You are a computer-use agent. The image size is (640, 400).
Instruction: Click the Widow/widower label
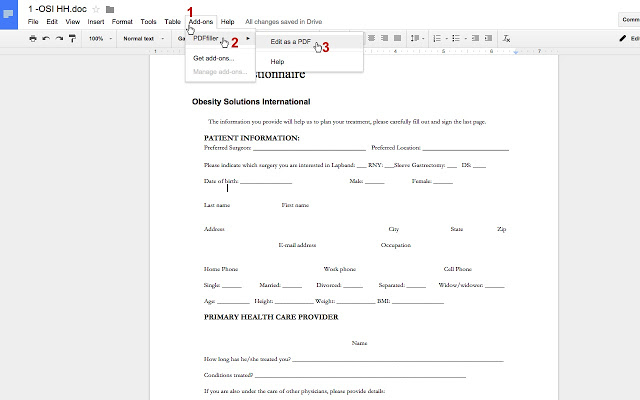(460, 285)
